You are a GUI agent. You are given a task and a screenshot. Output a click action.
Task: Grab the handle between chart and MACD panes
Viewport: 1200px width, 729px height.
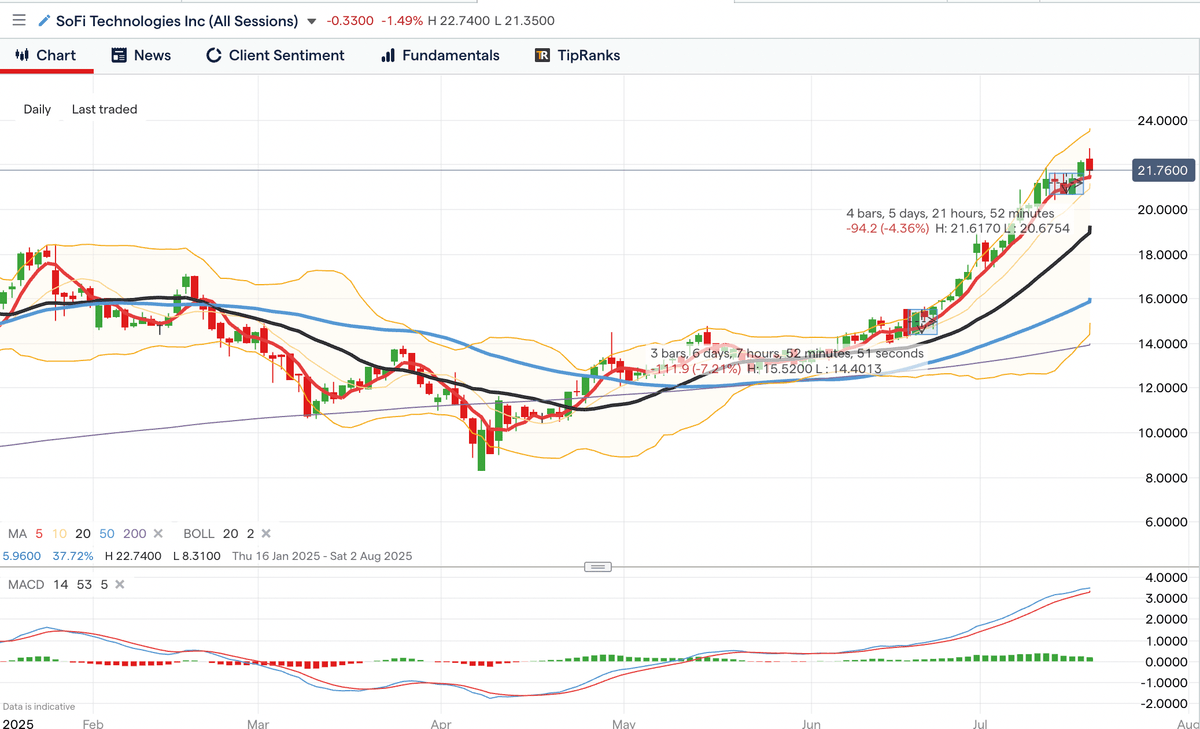point(597,567)
